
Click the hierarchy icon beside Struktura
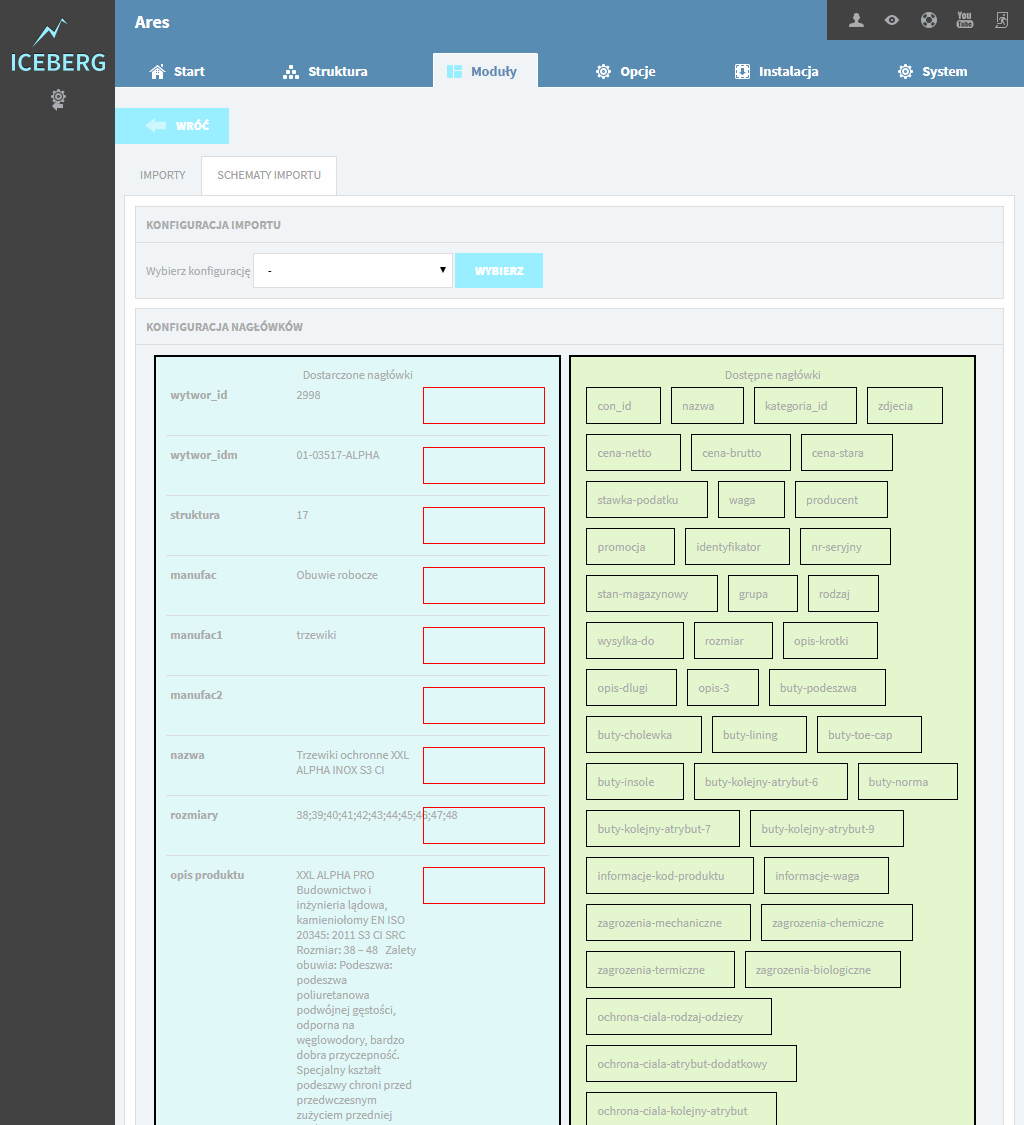point(291,72)
